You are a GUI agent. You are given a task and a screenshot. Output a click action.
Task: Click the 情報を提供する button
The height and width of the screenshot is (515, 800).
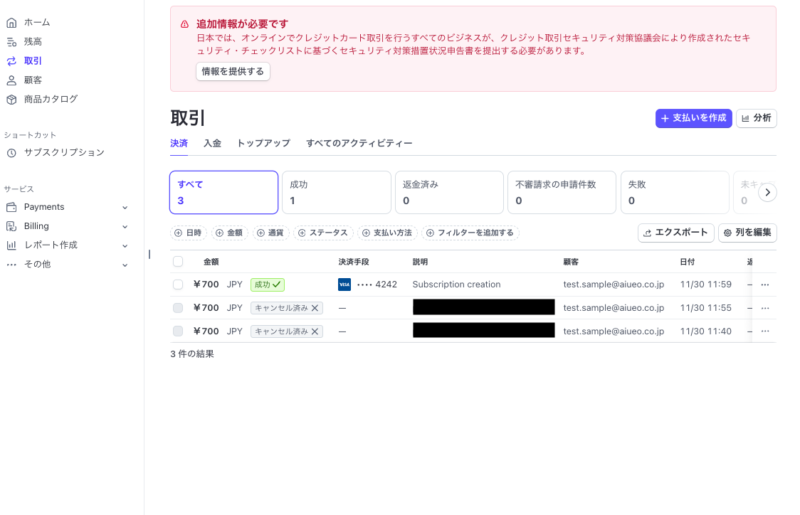[233, 71]
